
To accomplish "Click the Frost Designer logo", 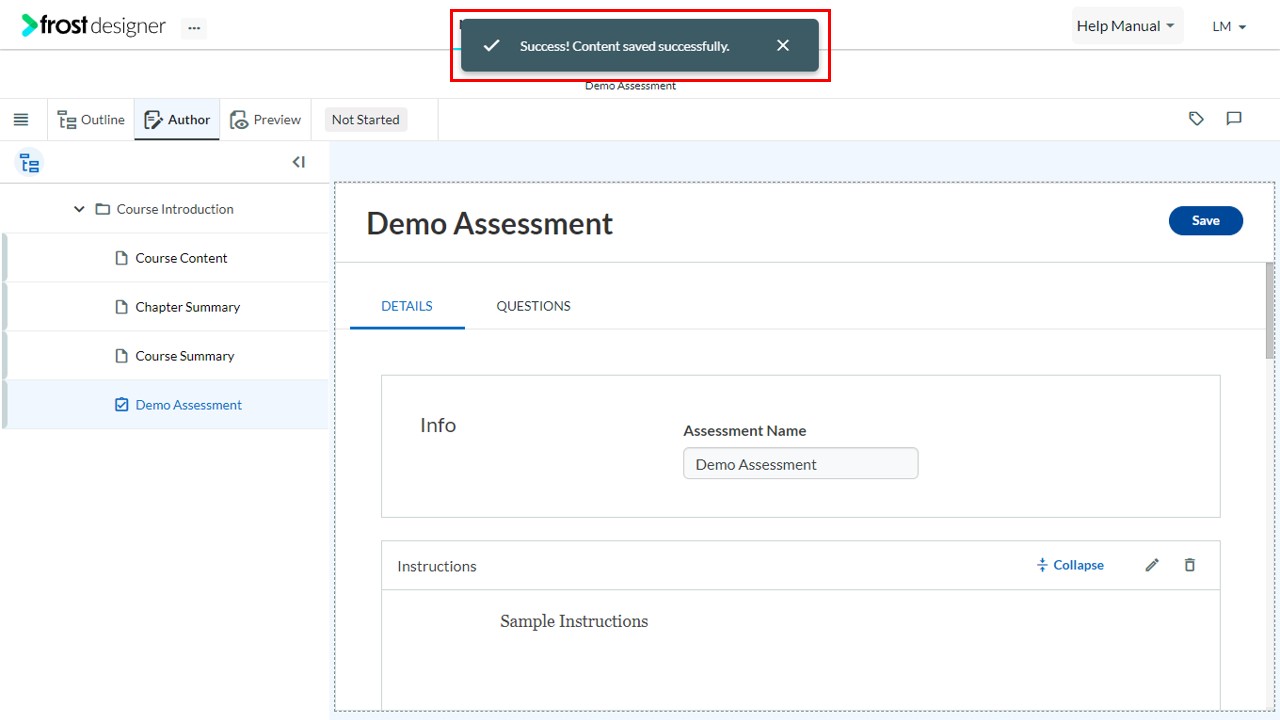I will click(x=94, y=26).
